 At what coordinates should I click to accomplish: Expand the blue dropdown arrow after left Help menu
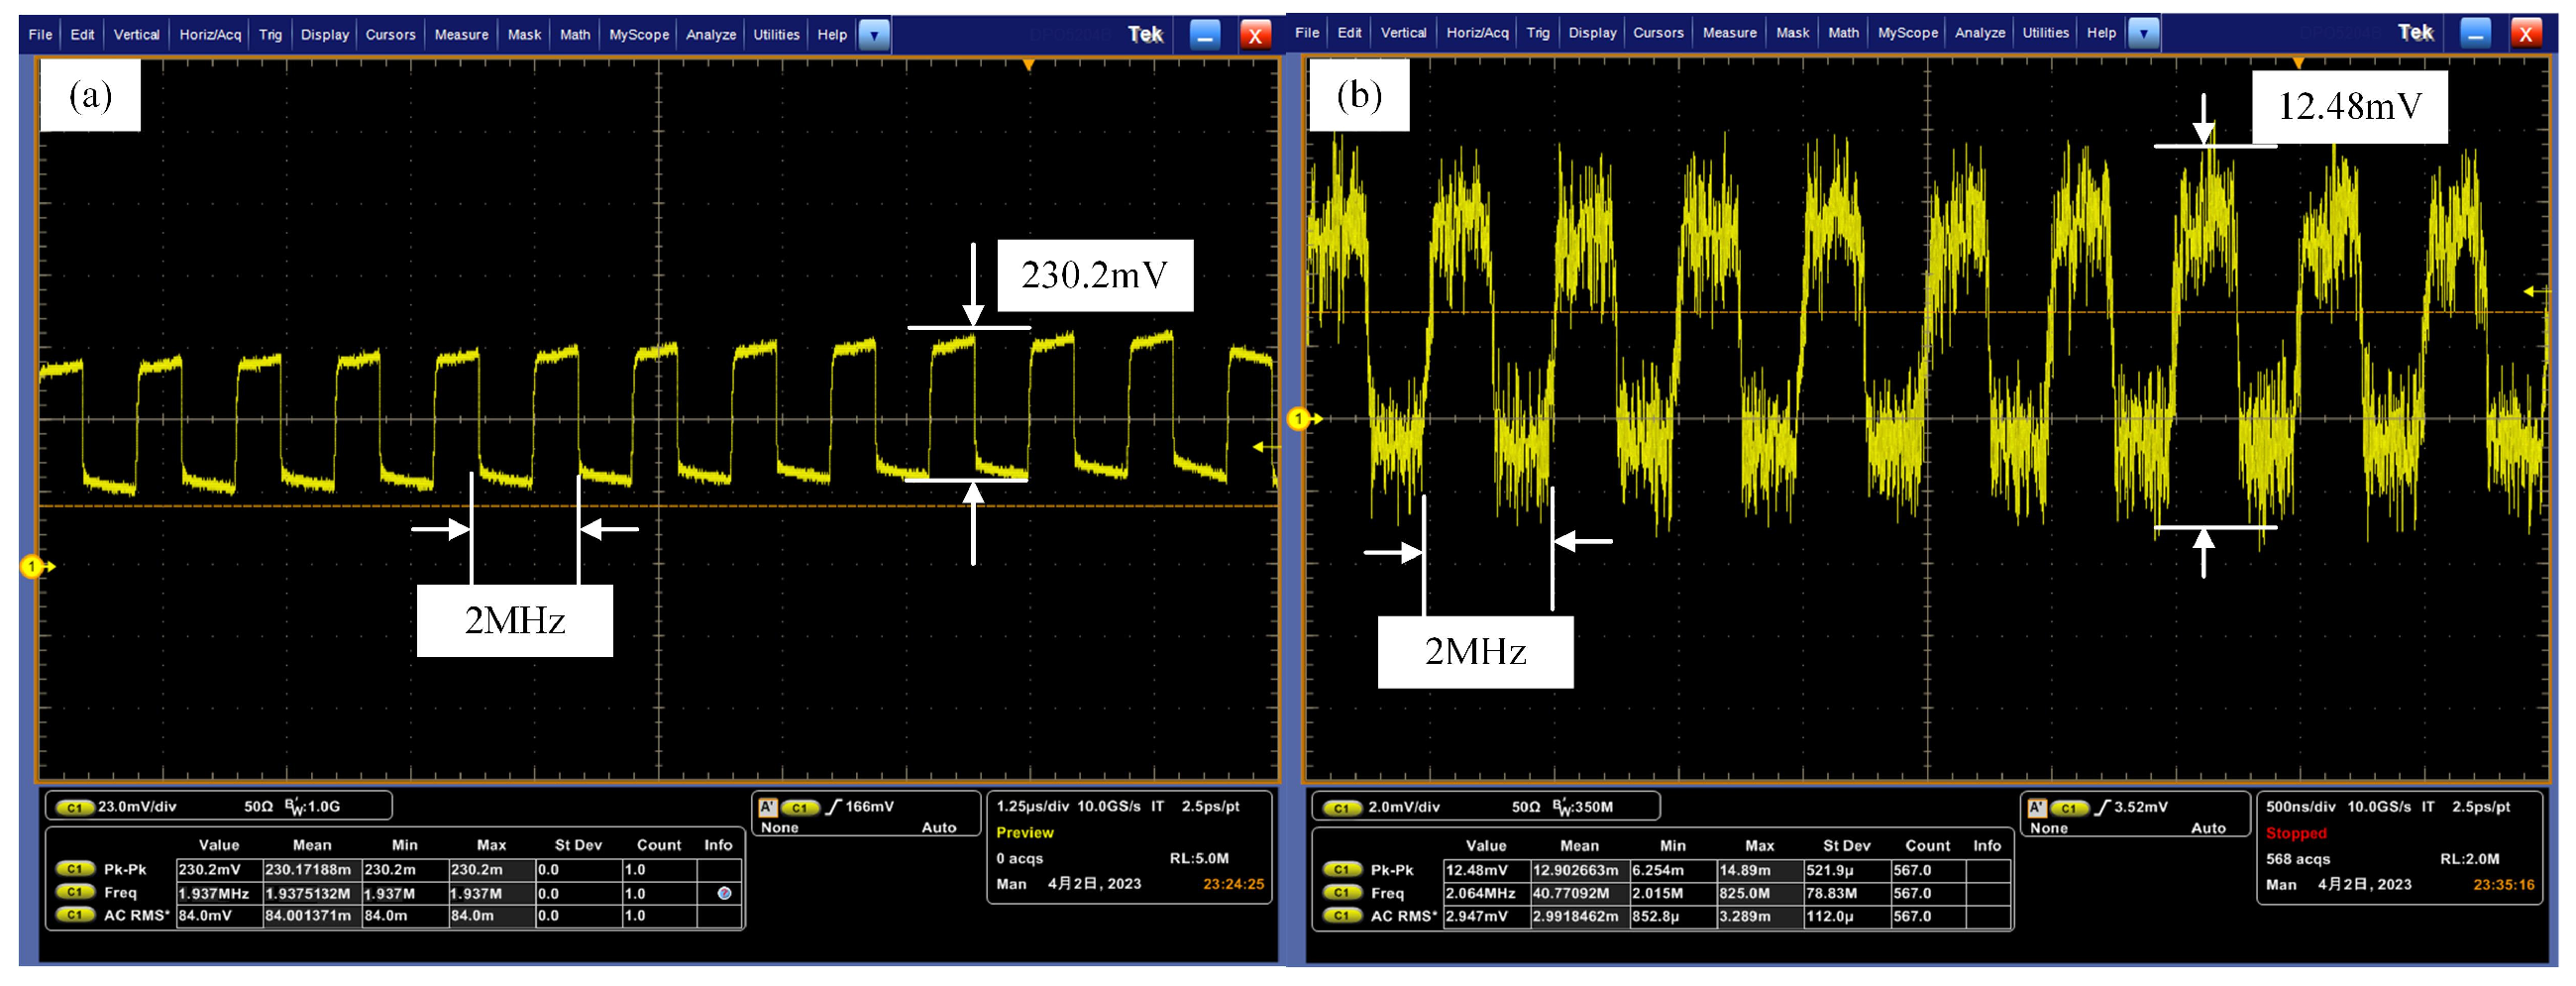(x=874, y=35)
